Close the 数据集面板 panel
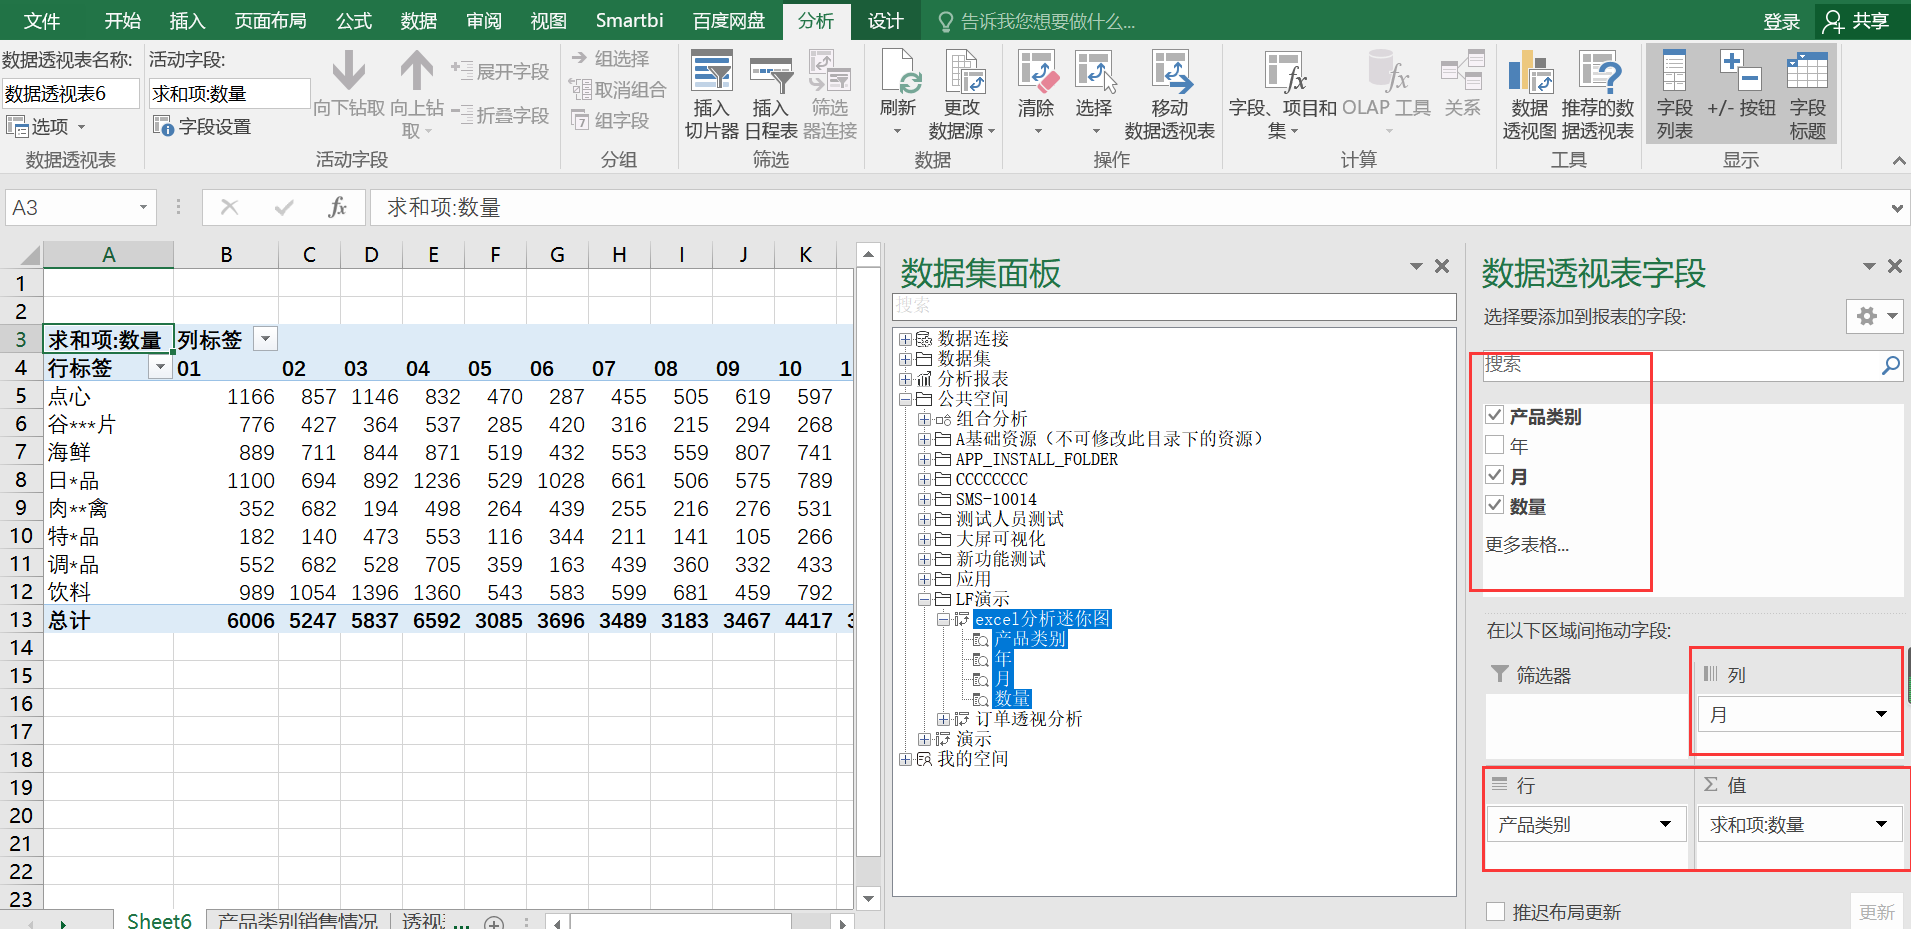Screen dimensions: 1911x929 point(1442,266)
